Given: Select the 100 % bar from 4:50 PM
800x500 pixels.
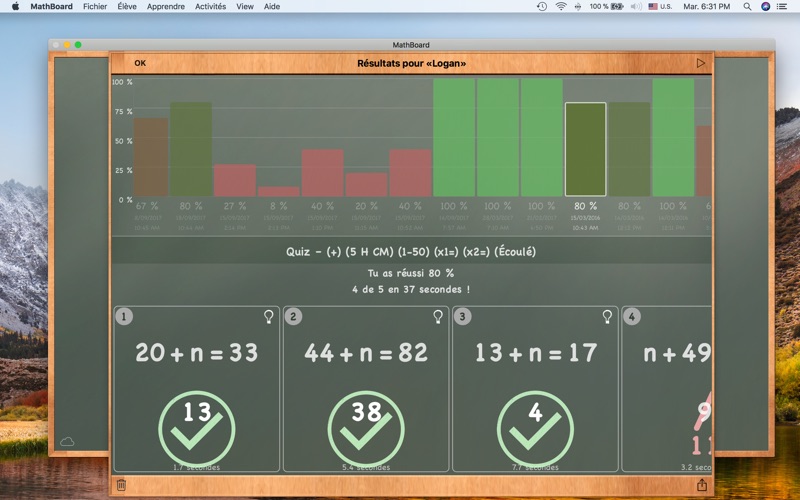Looking at the screenshot, I should click(x=542, y=137).
